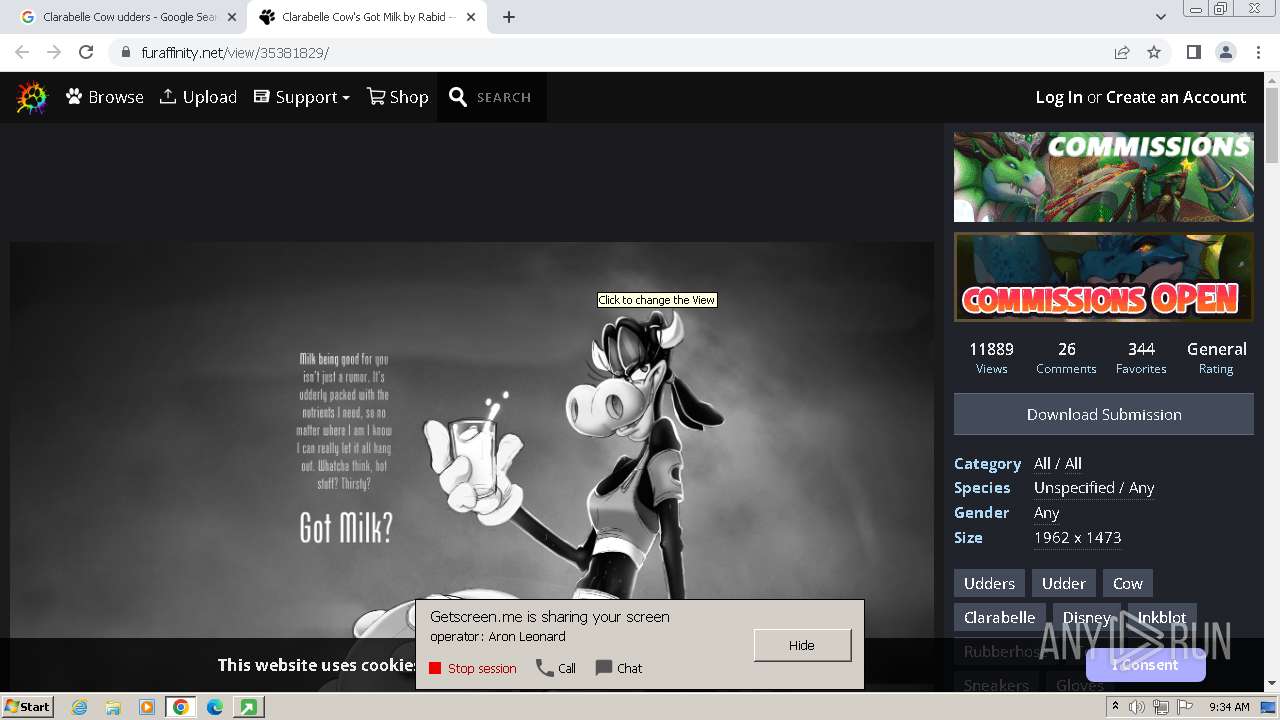Open Microsoft Edge from taskbar
1280x720 pixels.
(x=215, y=707)
